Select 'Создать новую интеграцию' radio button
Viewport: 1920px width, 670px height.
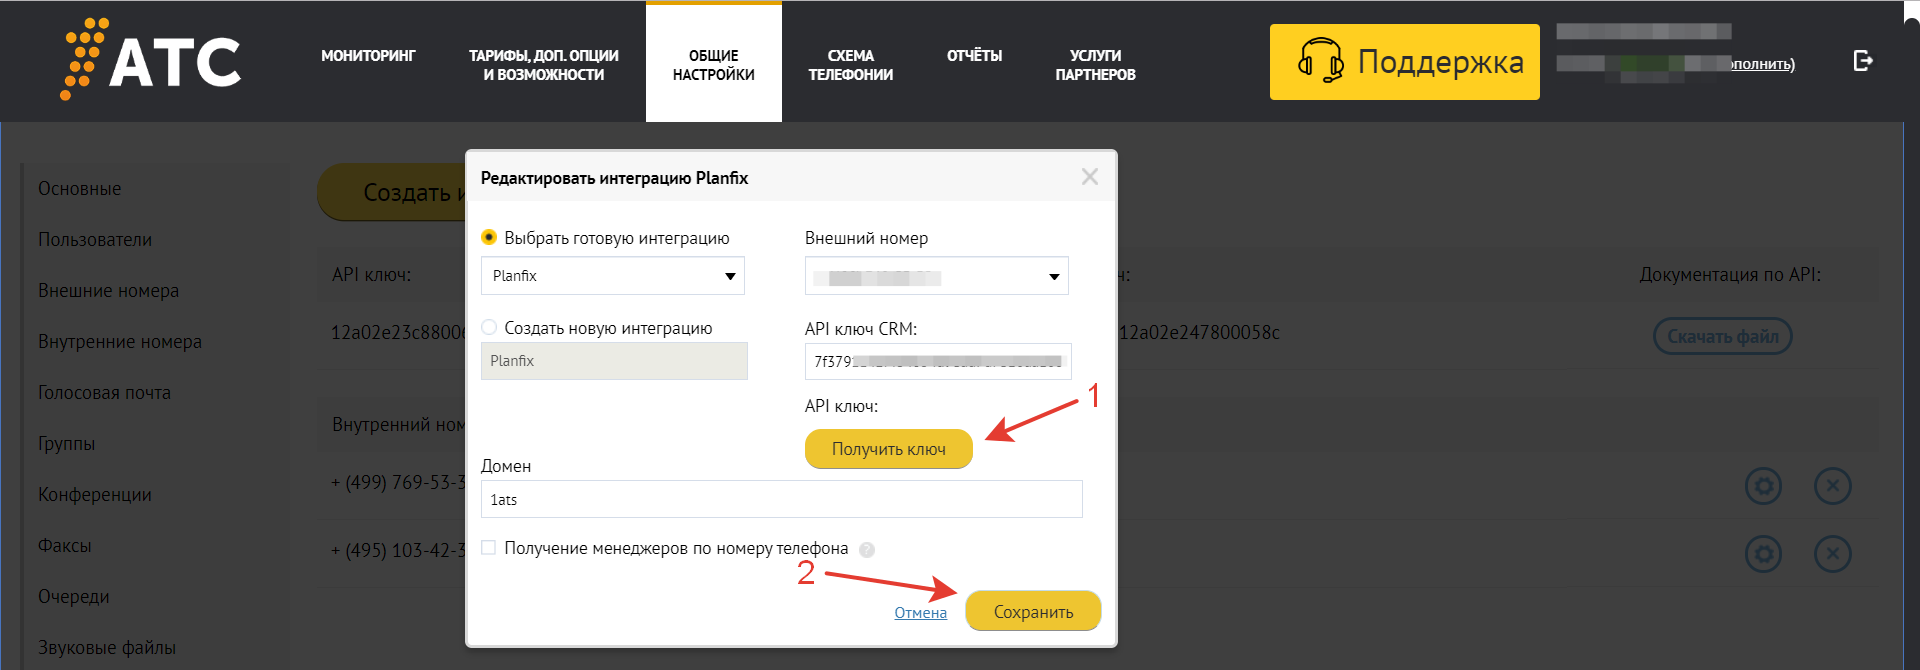point(489,327)
